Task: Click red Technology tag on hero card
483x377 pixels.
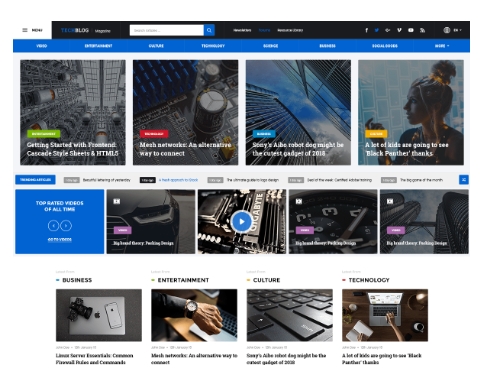Action: pyautogui.click(x=154, y=134)
